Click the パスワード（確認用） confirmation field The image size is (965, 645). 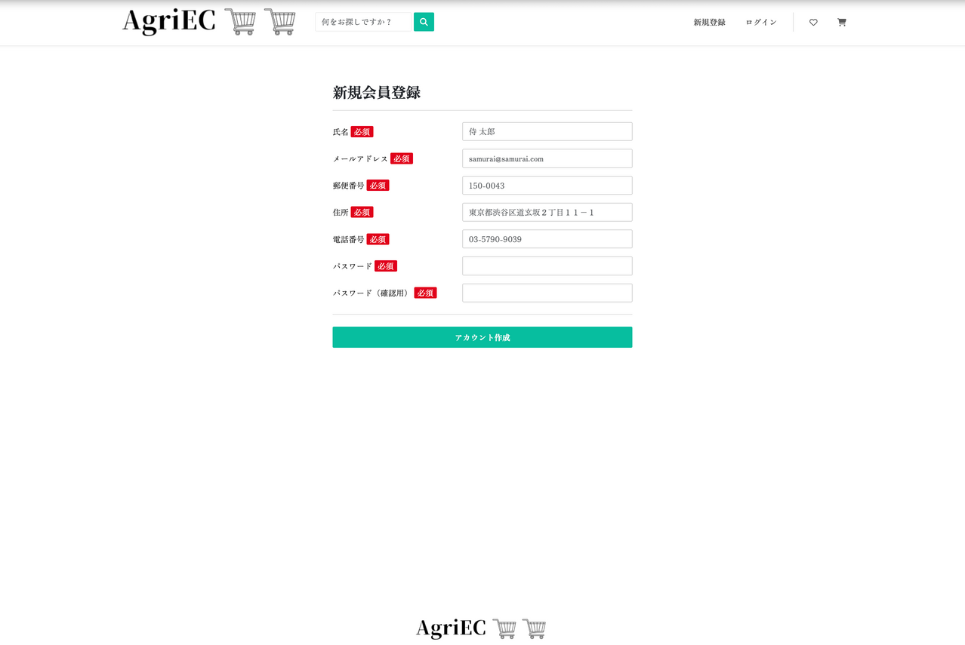pos(547,293)
